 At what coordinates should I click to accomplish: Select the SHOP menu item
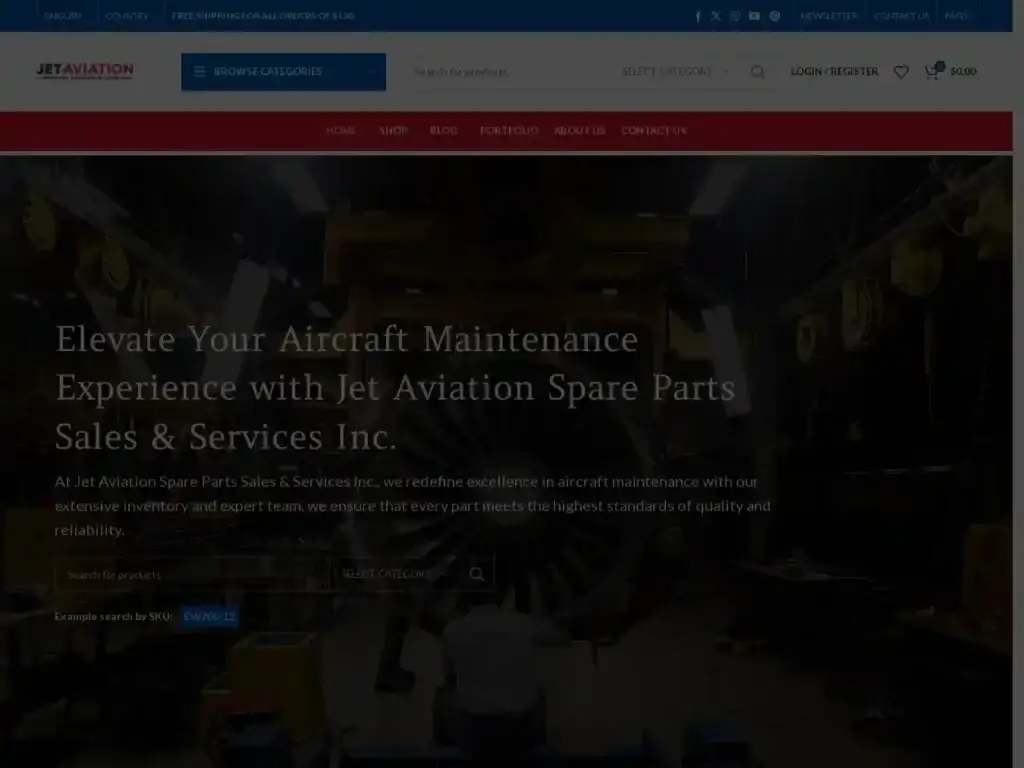[394, 130]
